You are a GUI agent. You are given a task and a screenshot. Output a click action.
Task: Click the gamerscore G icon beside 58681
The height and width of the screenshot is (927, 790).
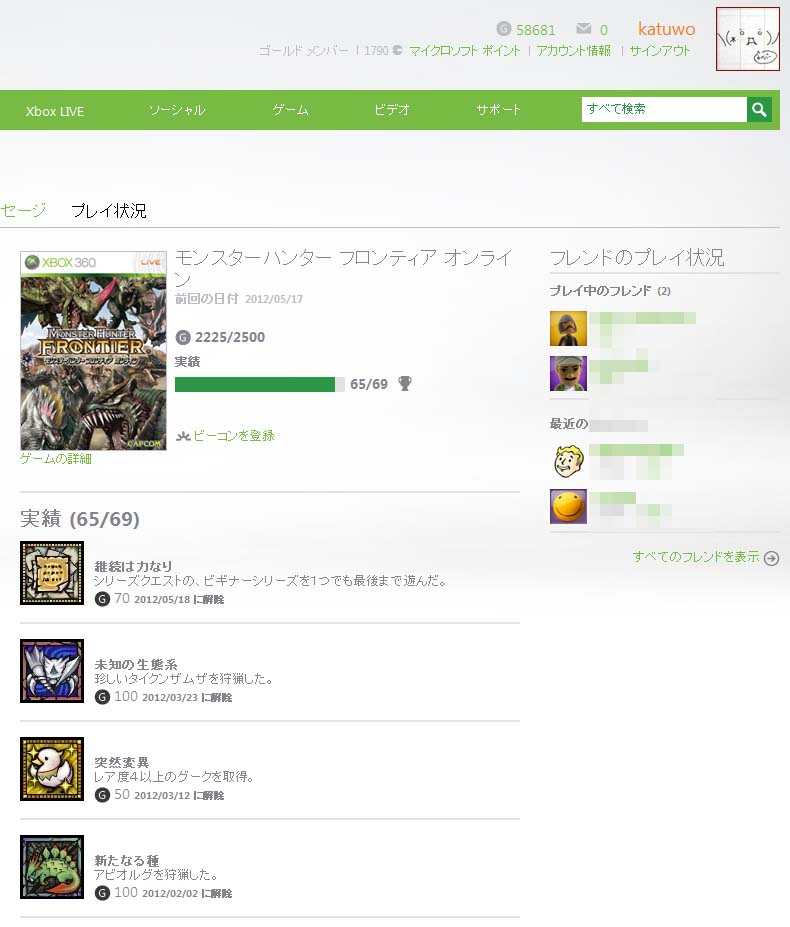503,28
